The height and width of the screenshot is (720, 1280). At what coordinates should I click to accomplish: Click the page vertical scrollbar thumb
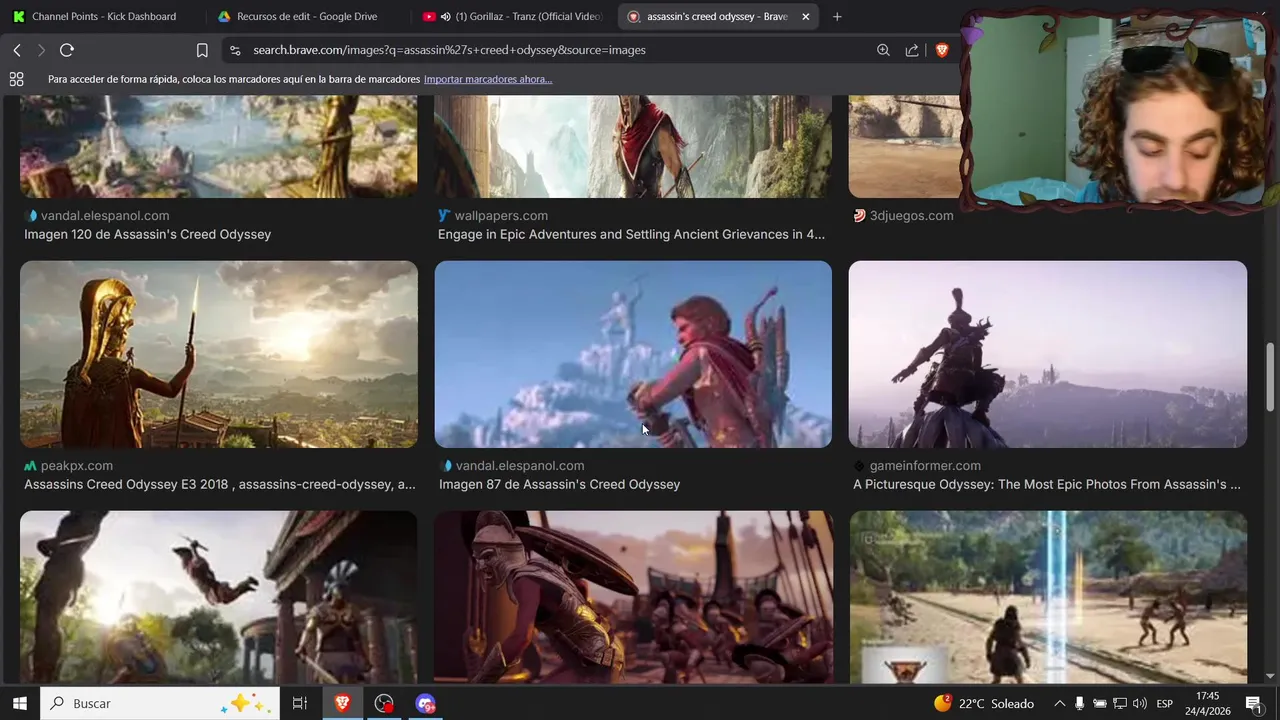click(x=1270, y=376)
